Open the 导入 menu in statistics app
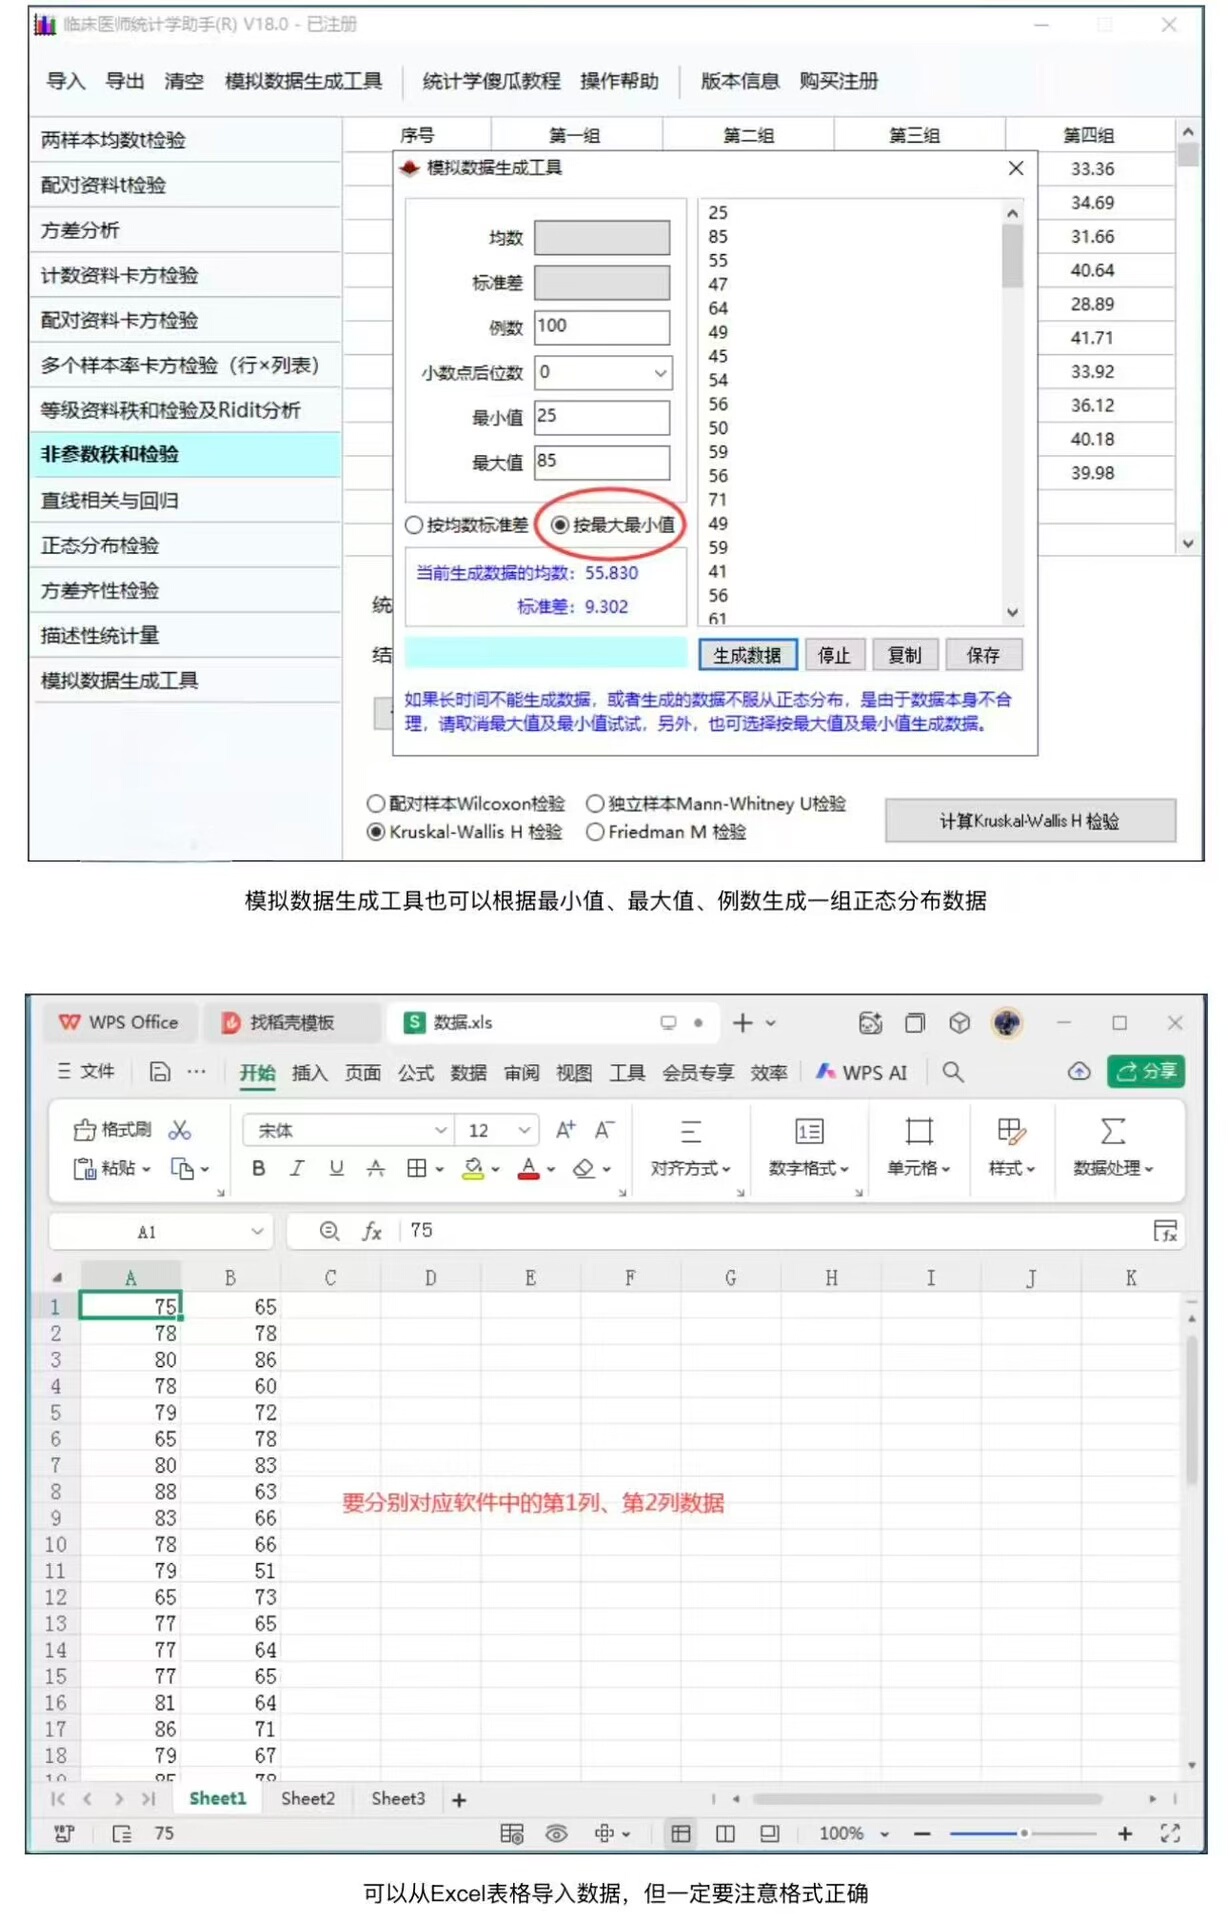 (66, 81)
